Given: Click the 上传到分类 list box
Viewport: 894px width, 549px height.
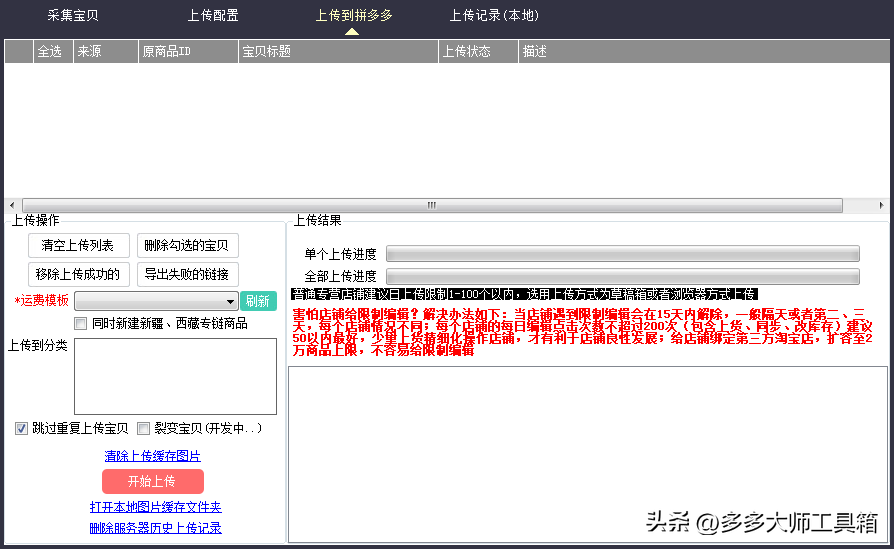Looking at the screenshot, I should coord(176,376).
